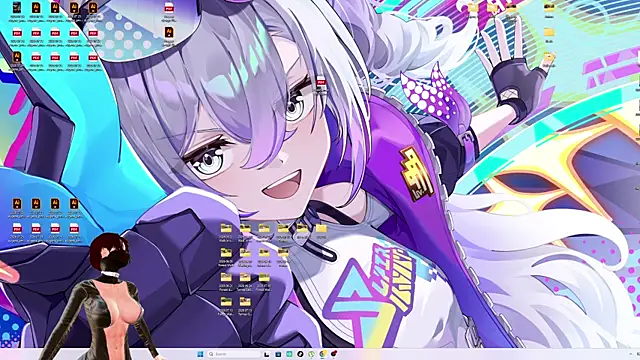Open the black L-shaped taskbar icon

tap(267, 354)
